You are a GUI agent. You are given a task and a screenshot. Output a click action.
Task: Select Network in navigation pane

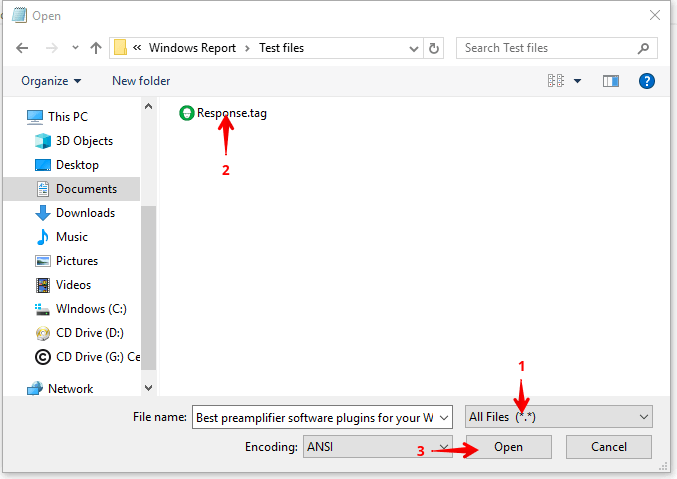coord(70,389)
